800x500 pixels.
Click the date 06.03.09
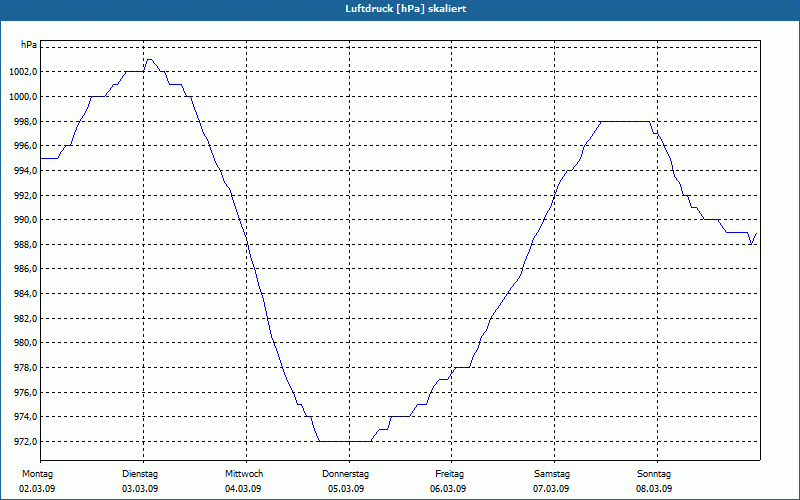(448, 489)
